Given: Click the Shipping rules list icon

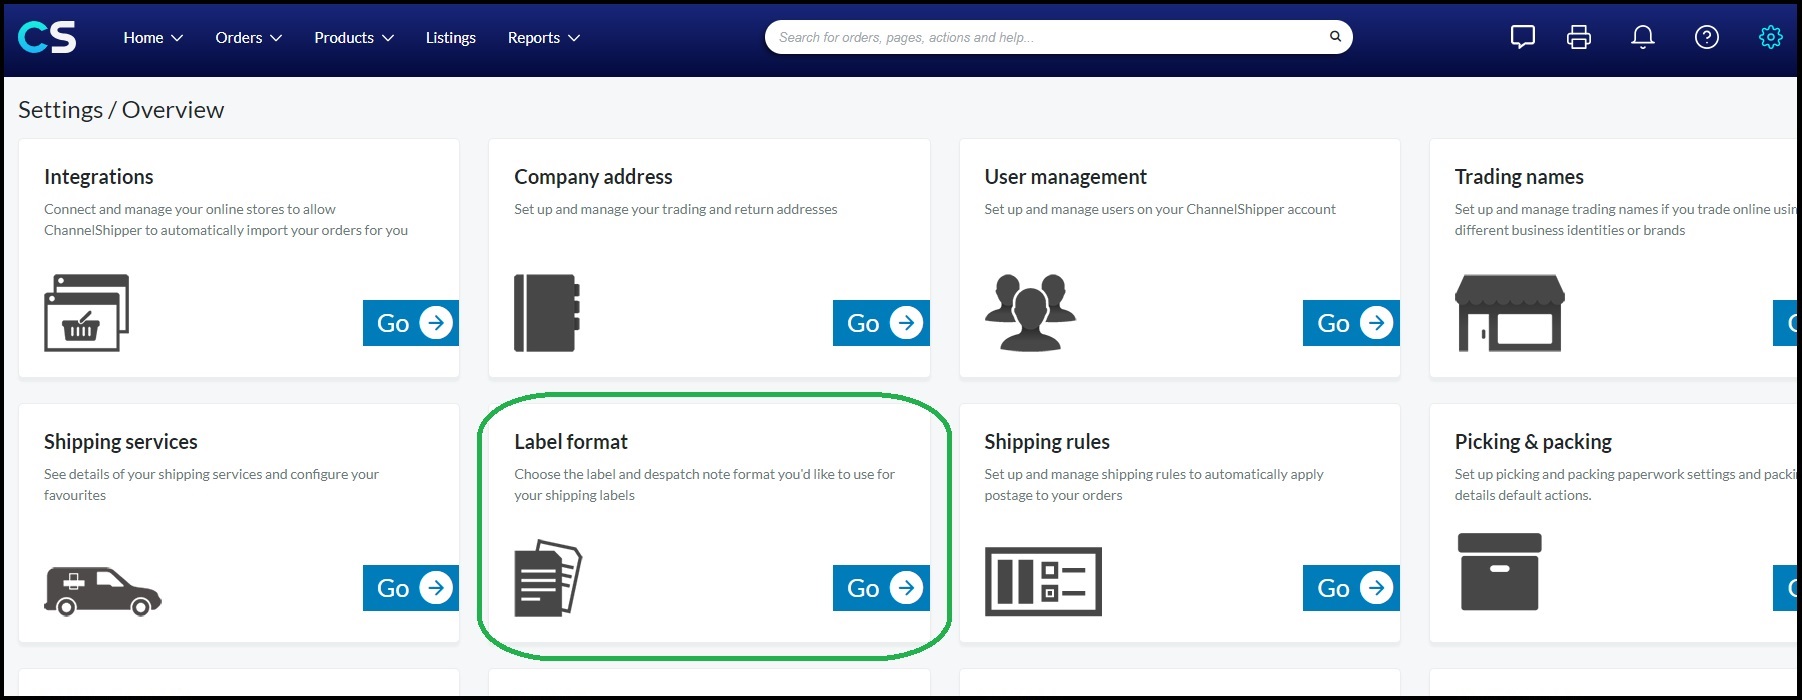Looking at the screenshot, I should click(1043, 581).
